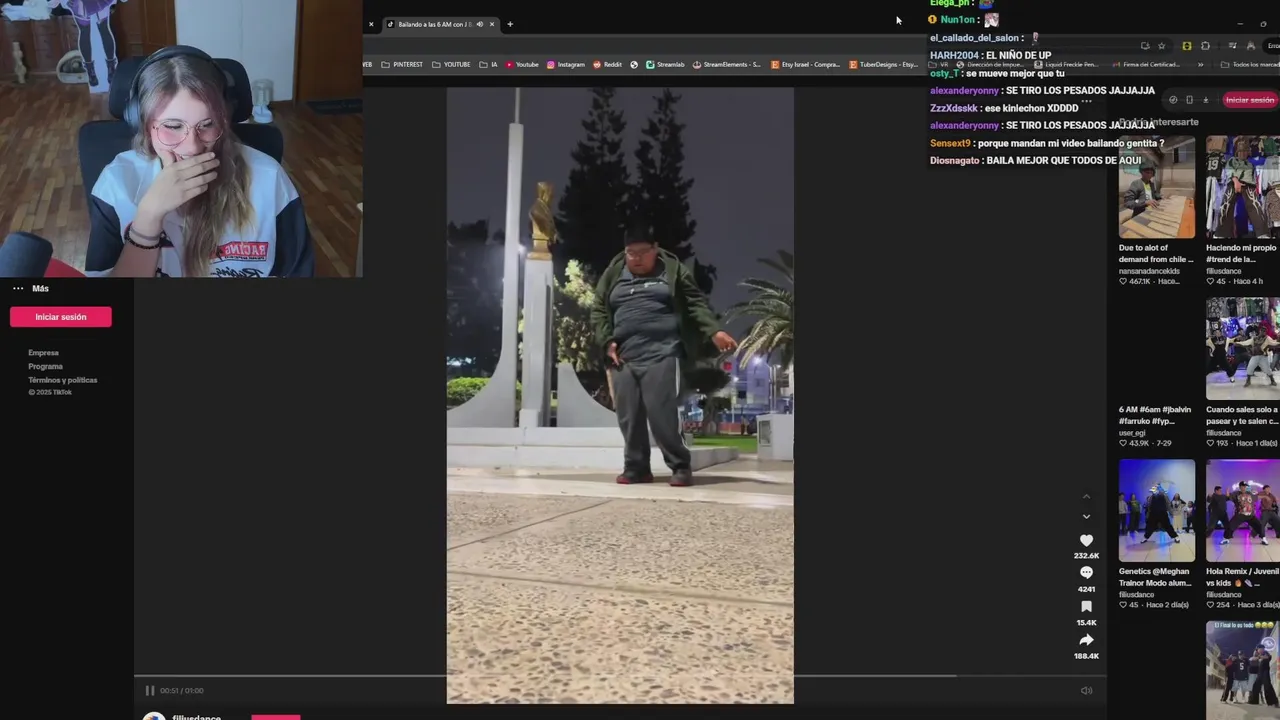The height and width of the screenshot is (720, 1280).
Task: Open the 'Liquid Freckle Pen' bookmark
Action: [1066, 64]
